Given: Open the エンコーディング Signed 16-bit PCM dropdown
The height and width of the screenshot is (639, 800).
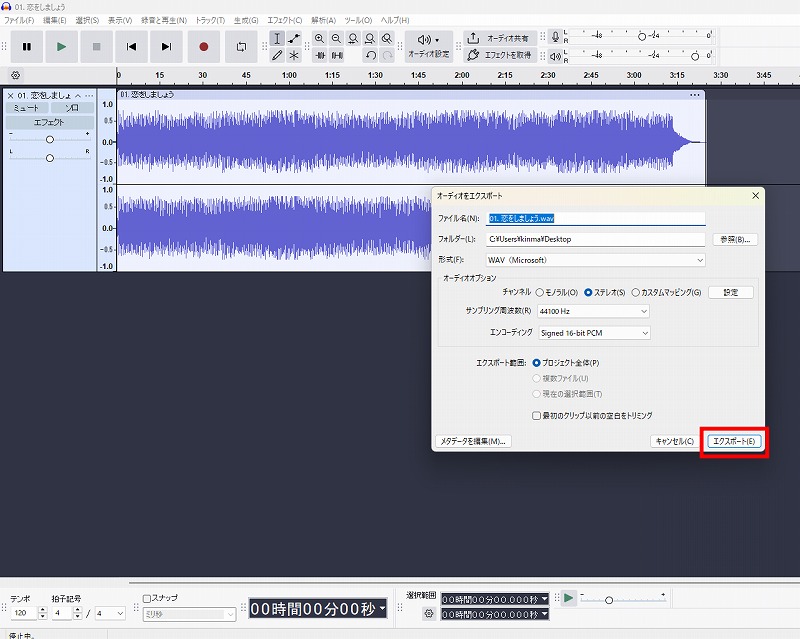Looking at the screenshot, I should 594,333.
